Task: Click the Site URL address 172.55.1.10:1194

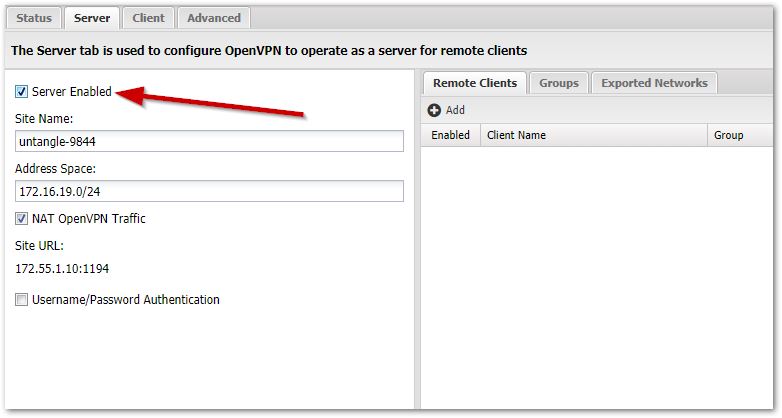Action: pyautogui.click(x=63, y=269)
